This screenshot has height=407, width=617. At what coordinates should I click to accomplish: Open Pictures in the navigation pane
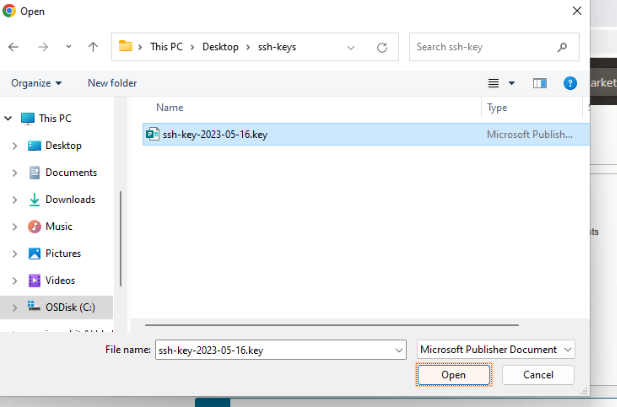63,253
